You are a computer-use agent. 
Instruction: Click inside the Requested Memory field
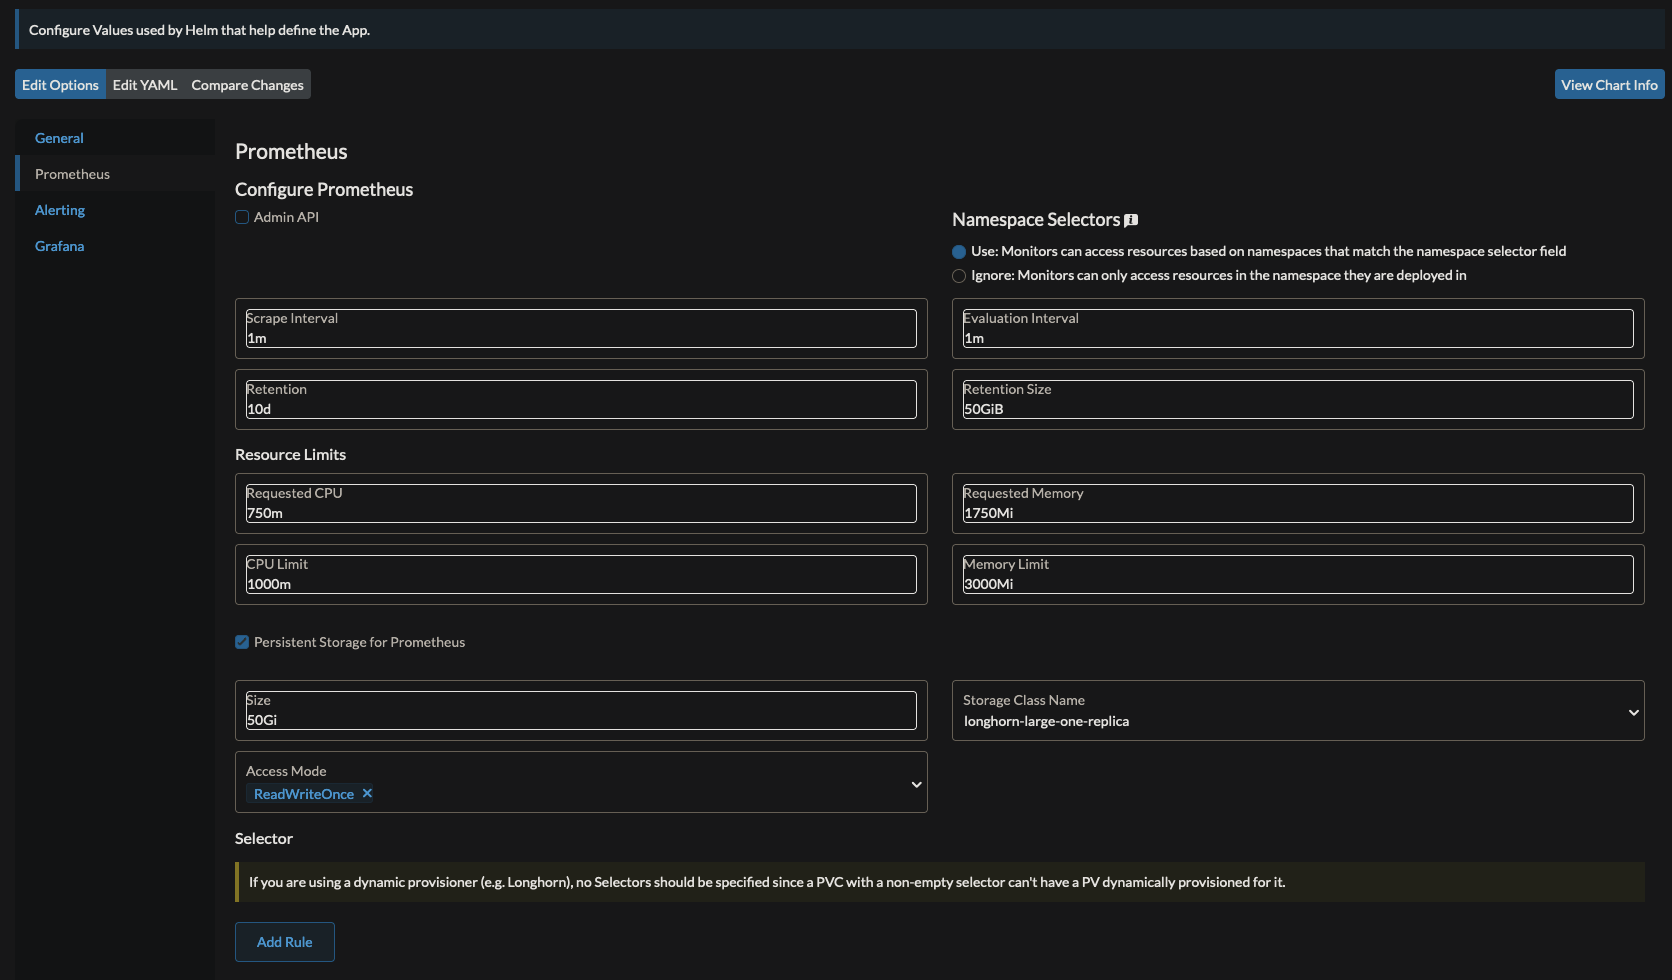(x=1297, y=511)
